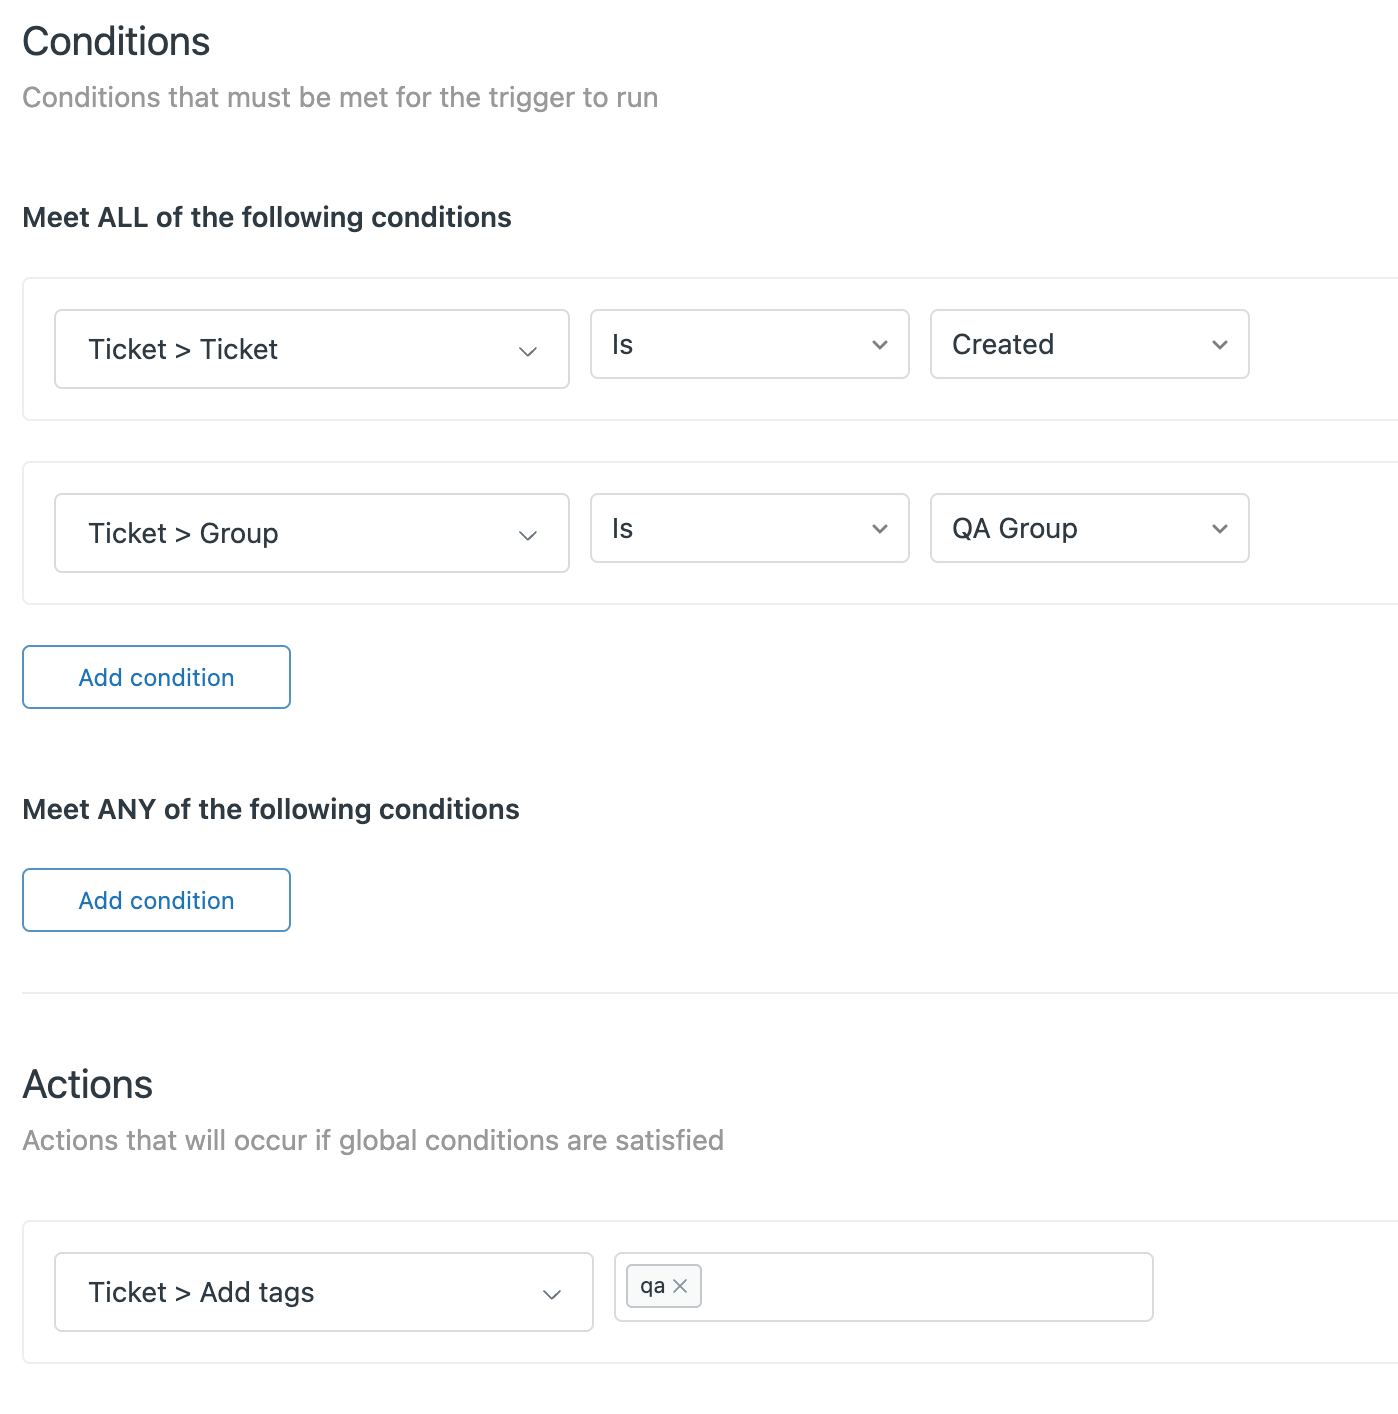Expand the chevron on "Ticket > Group" selector

point(529,534)
